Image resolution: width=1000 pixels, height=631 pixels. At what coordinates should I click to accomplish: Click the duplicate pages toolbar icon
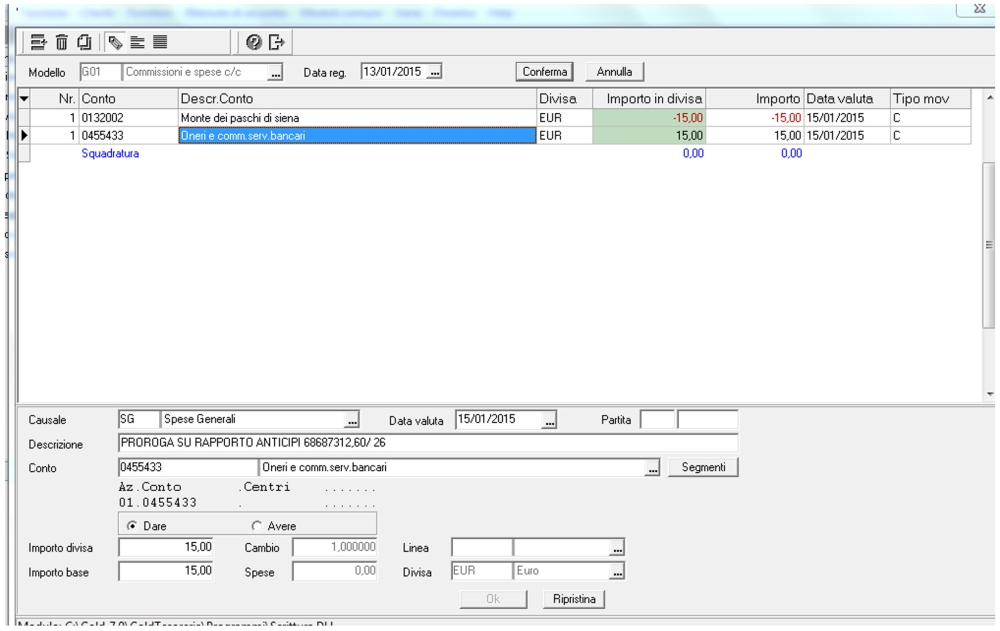(84, 42)
